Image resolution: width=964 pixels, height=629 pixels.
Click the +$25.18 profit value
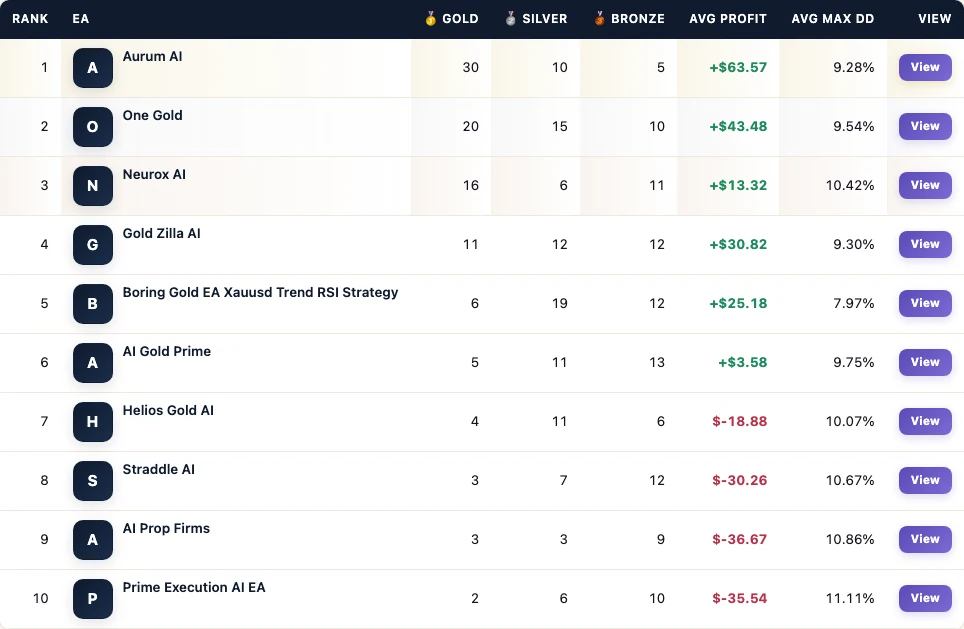tap(738, 304)
